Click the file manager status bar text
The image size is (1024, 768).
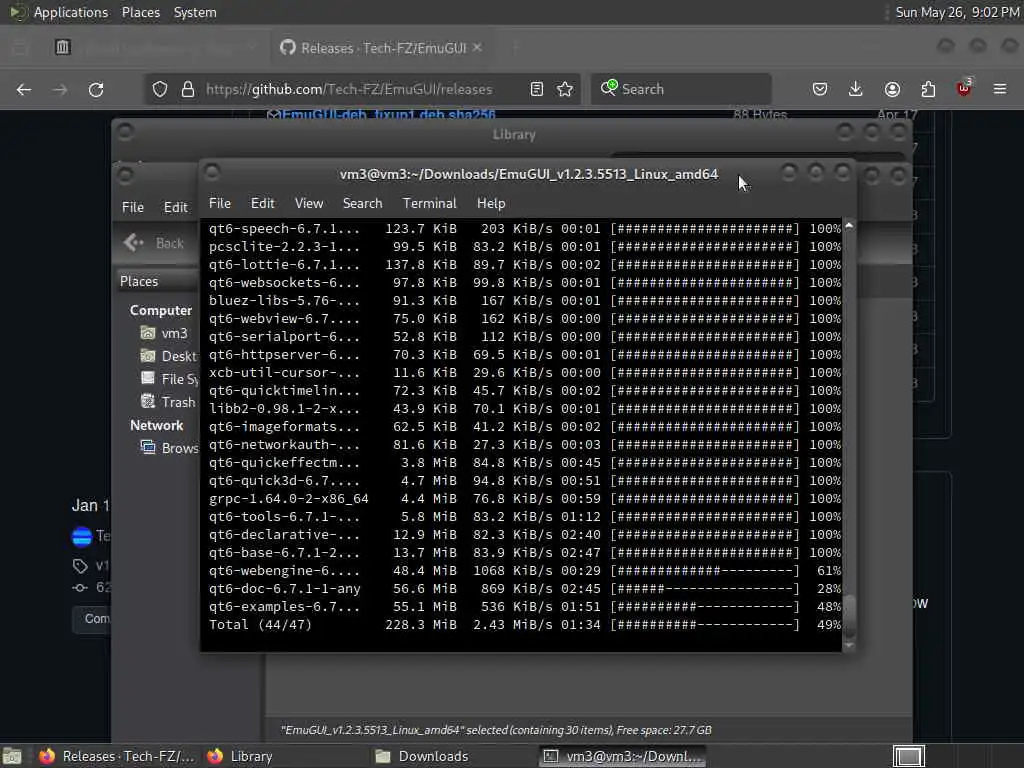pyautogui.click(x=496, y=730)
